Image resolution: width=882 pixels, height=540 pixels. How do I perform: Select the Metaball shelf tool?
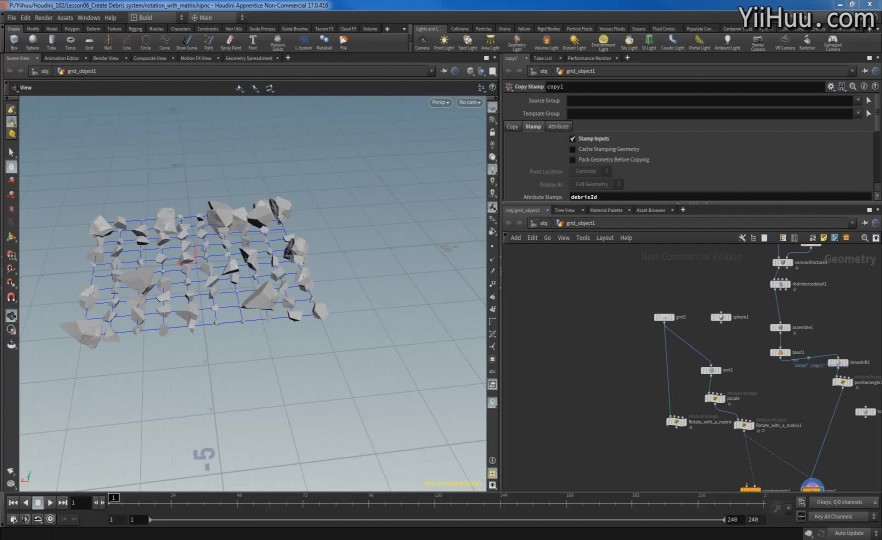coord(324,42)
